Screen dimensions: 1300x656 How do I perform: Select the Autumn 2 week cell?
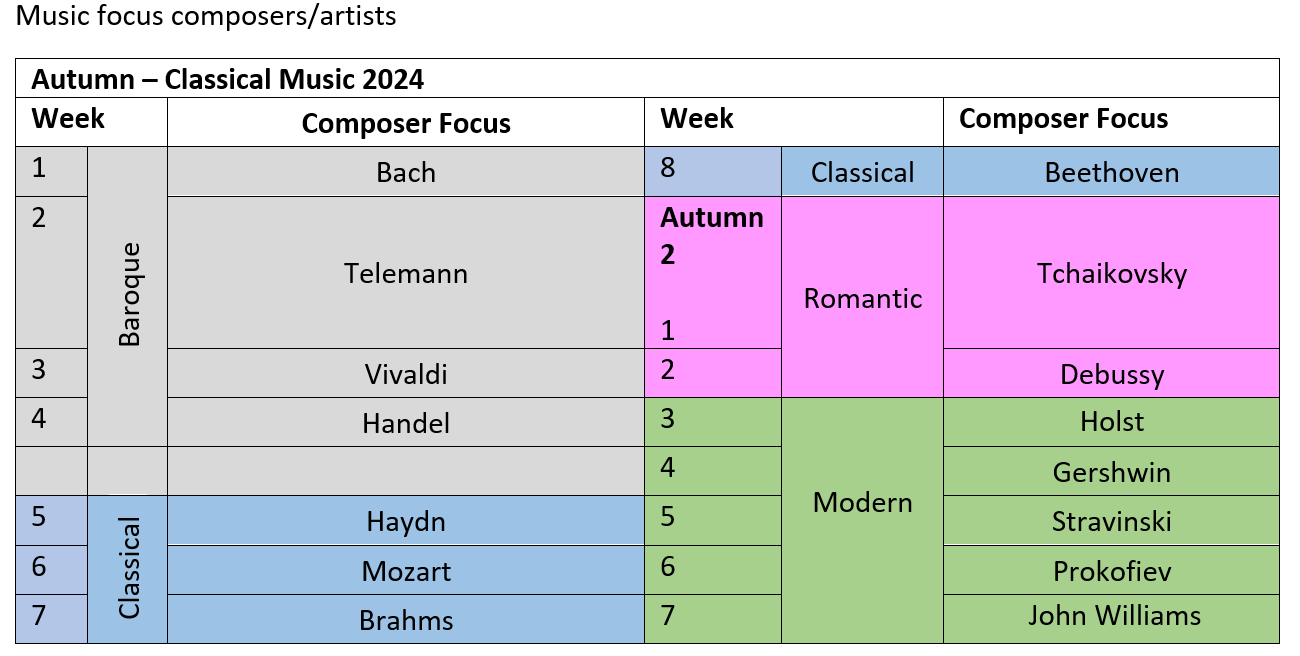(713, 273)
